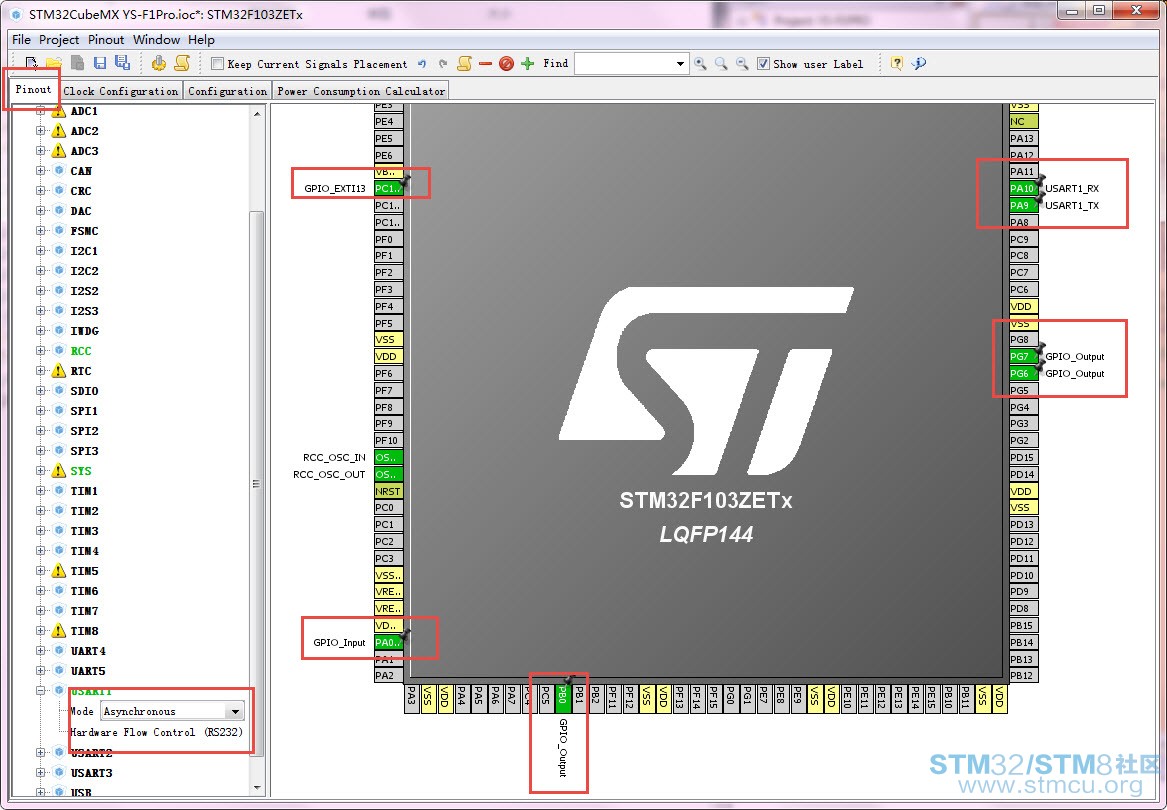Switch to the Configuration tab
Viewport: 1167px width, 810px height.
pos(227,91)
